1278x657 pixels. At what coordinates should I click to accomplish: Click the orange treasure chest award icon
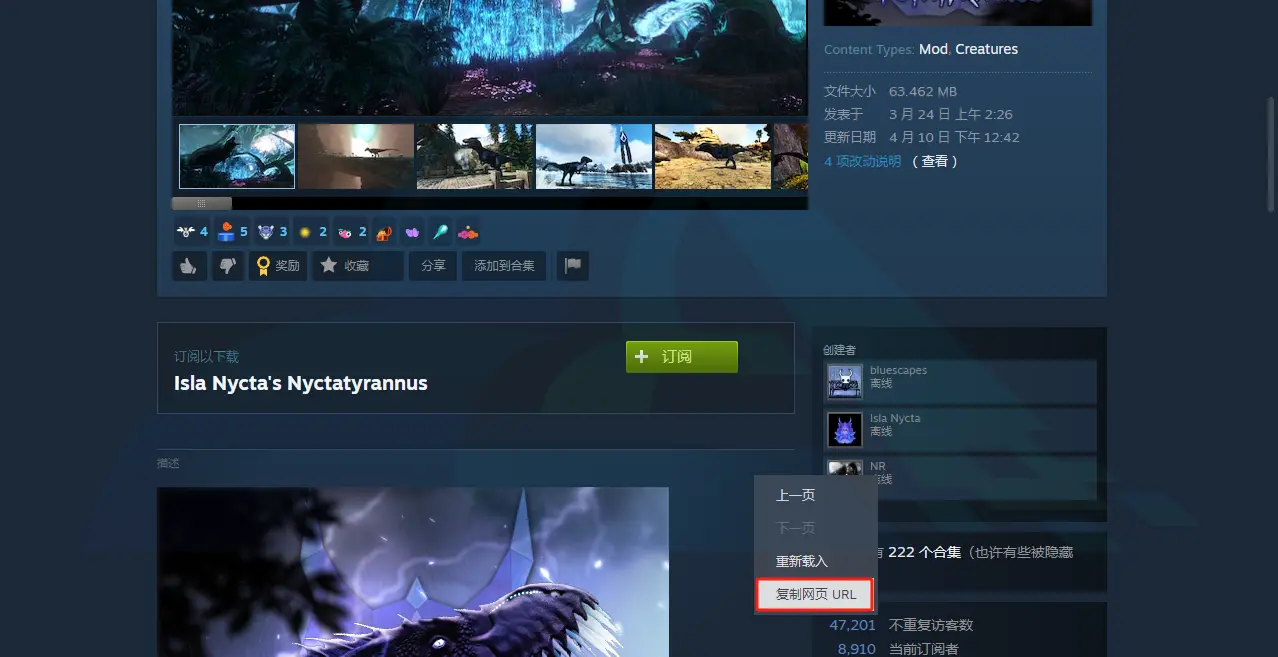pyautogui.click(x=385, y=231)
